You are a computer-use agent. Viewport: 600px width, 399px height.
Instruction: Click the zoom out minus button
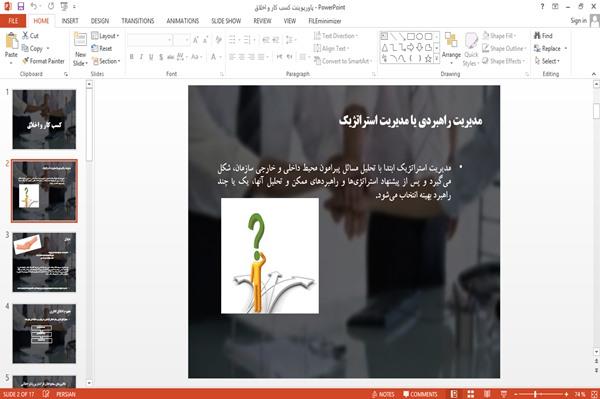515,394
